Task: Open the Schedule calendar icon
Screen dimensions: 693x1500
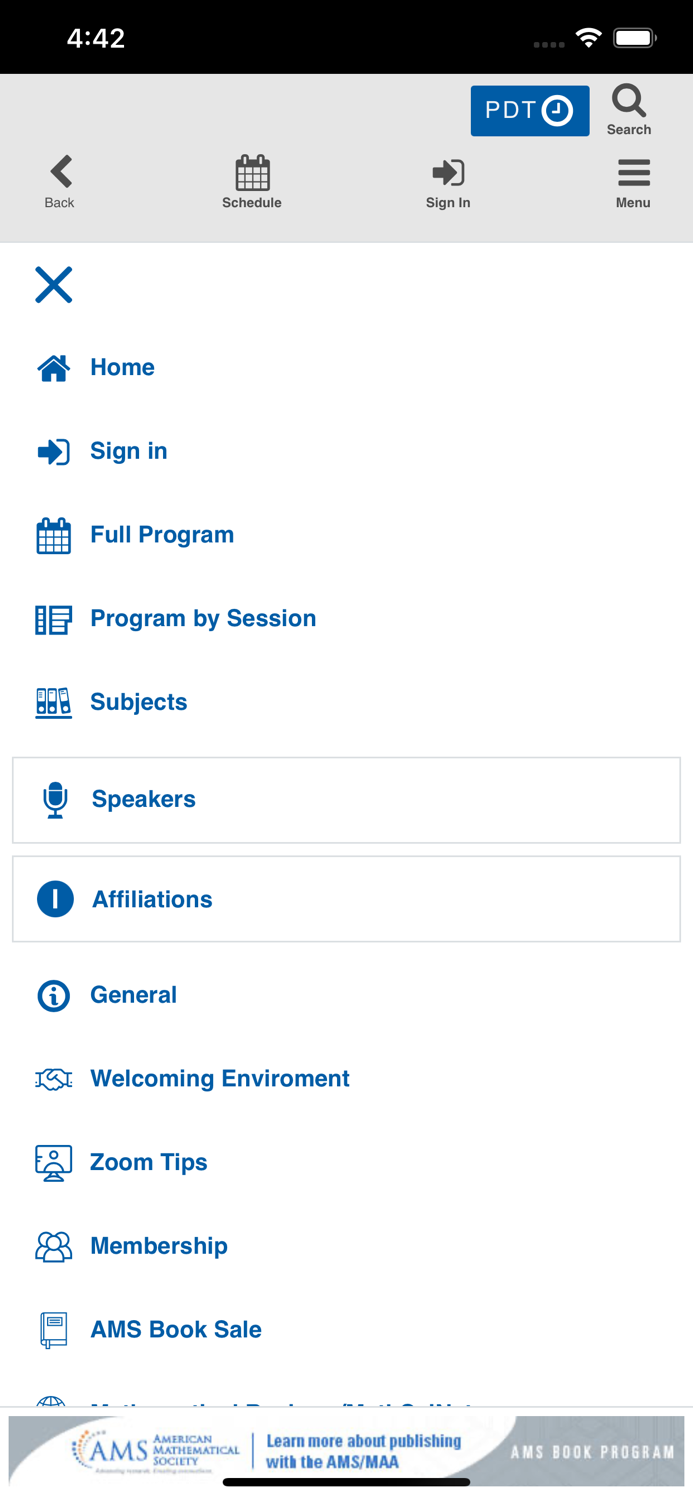Action: [252, 173]
